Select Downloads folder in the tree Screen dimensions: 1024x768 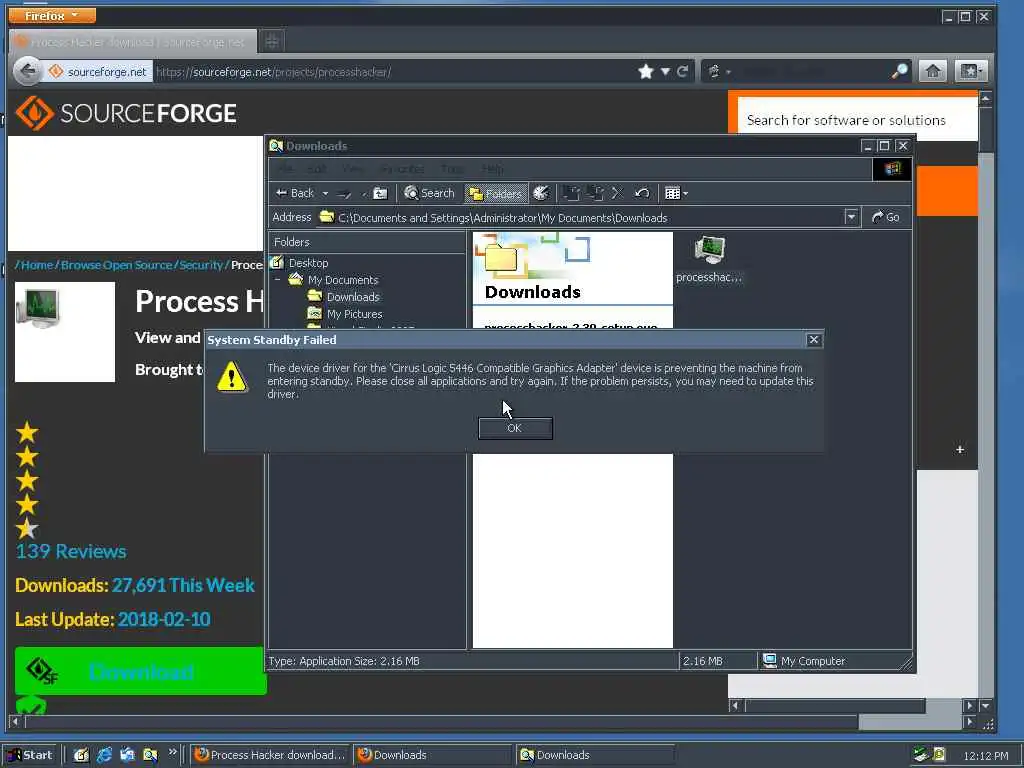pyautogui.click(x=353, y=296)
